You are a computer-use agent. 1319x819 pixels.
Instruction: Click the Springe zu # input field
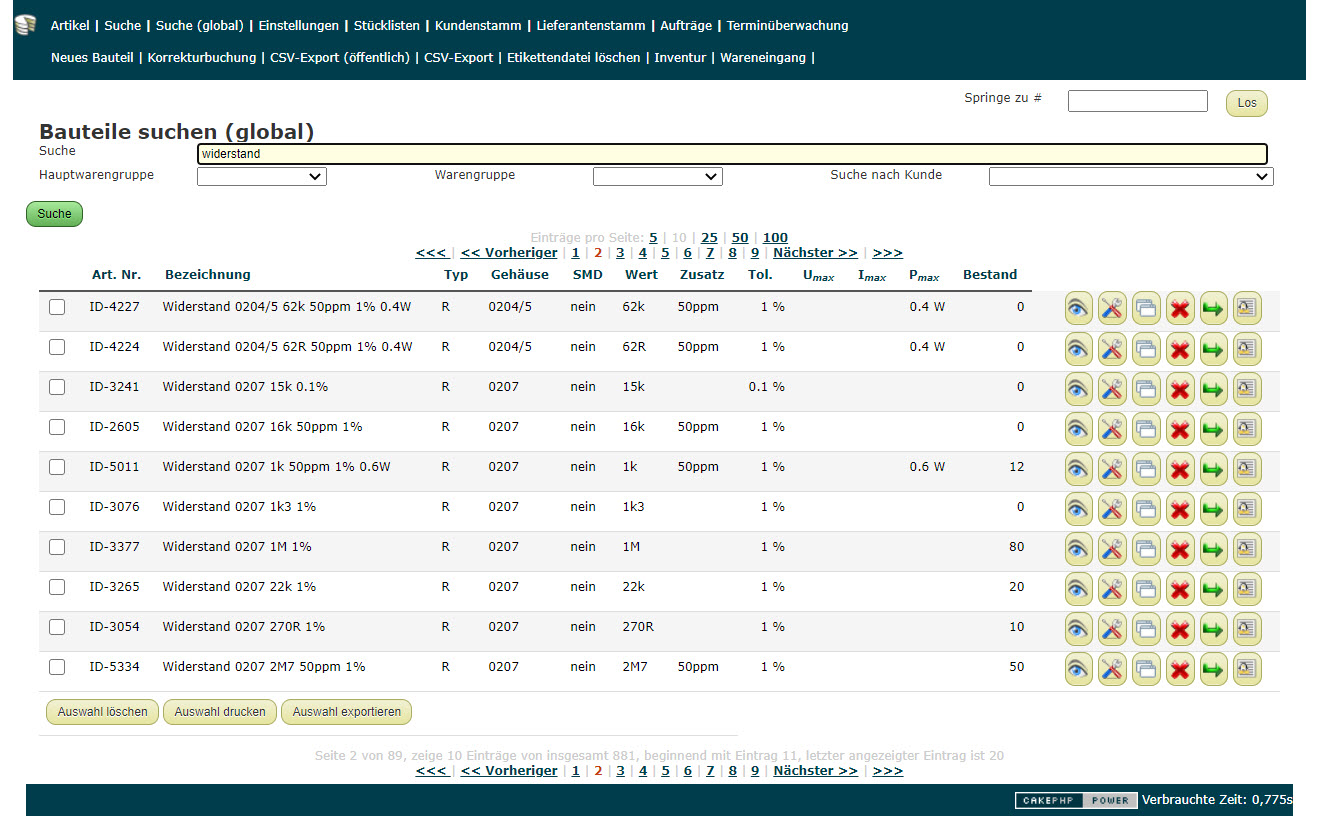[1137, 101]
